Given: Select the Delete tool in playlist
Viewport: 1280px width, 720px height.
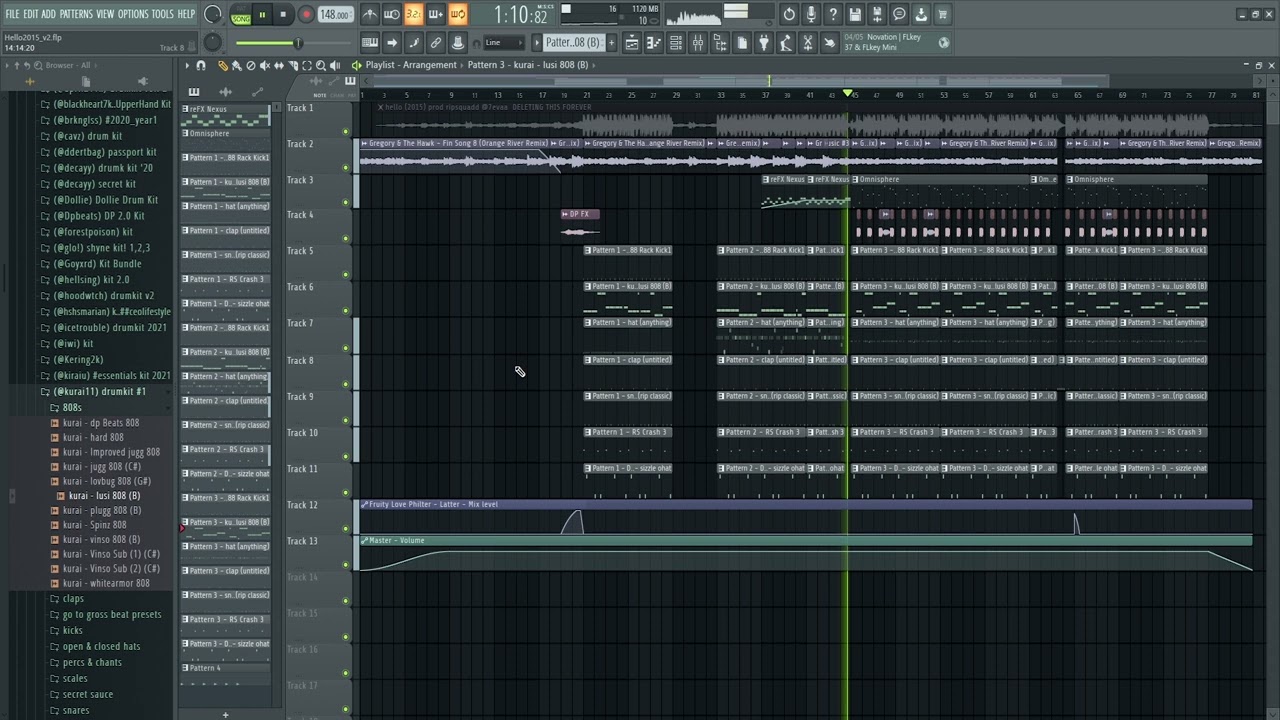Looking at the screenshot, I should (x=251, y=65).
